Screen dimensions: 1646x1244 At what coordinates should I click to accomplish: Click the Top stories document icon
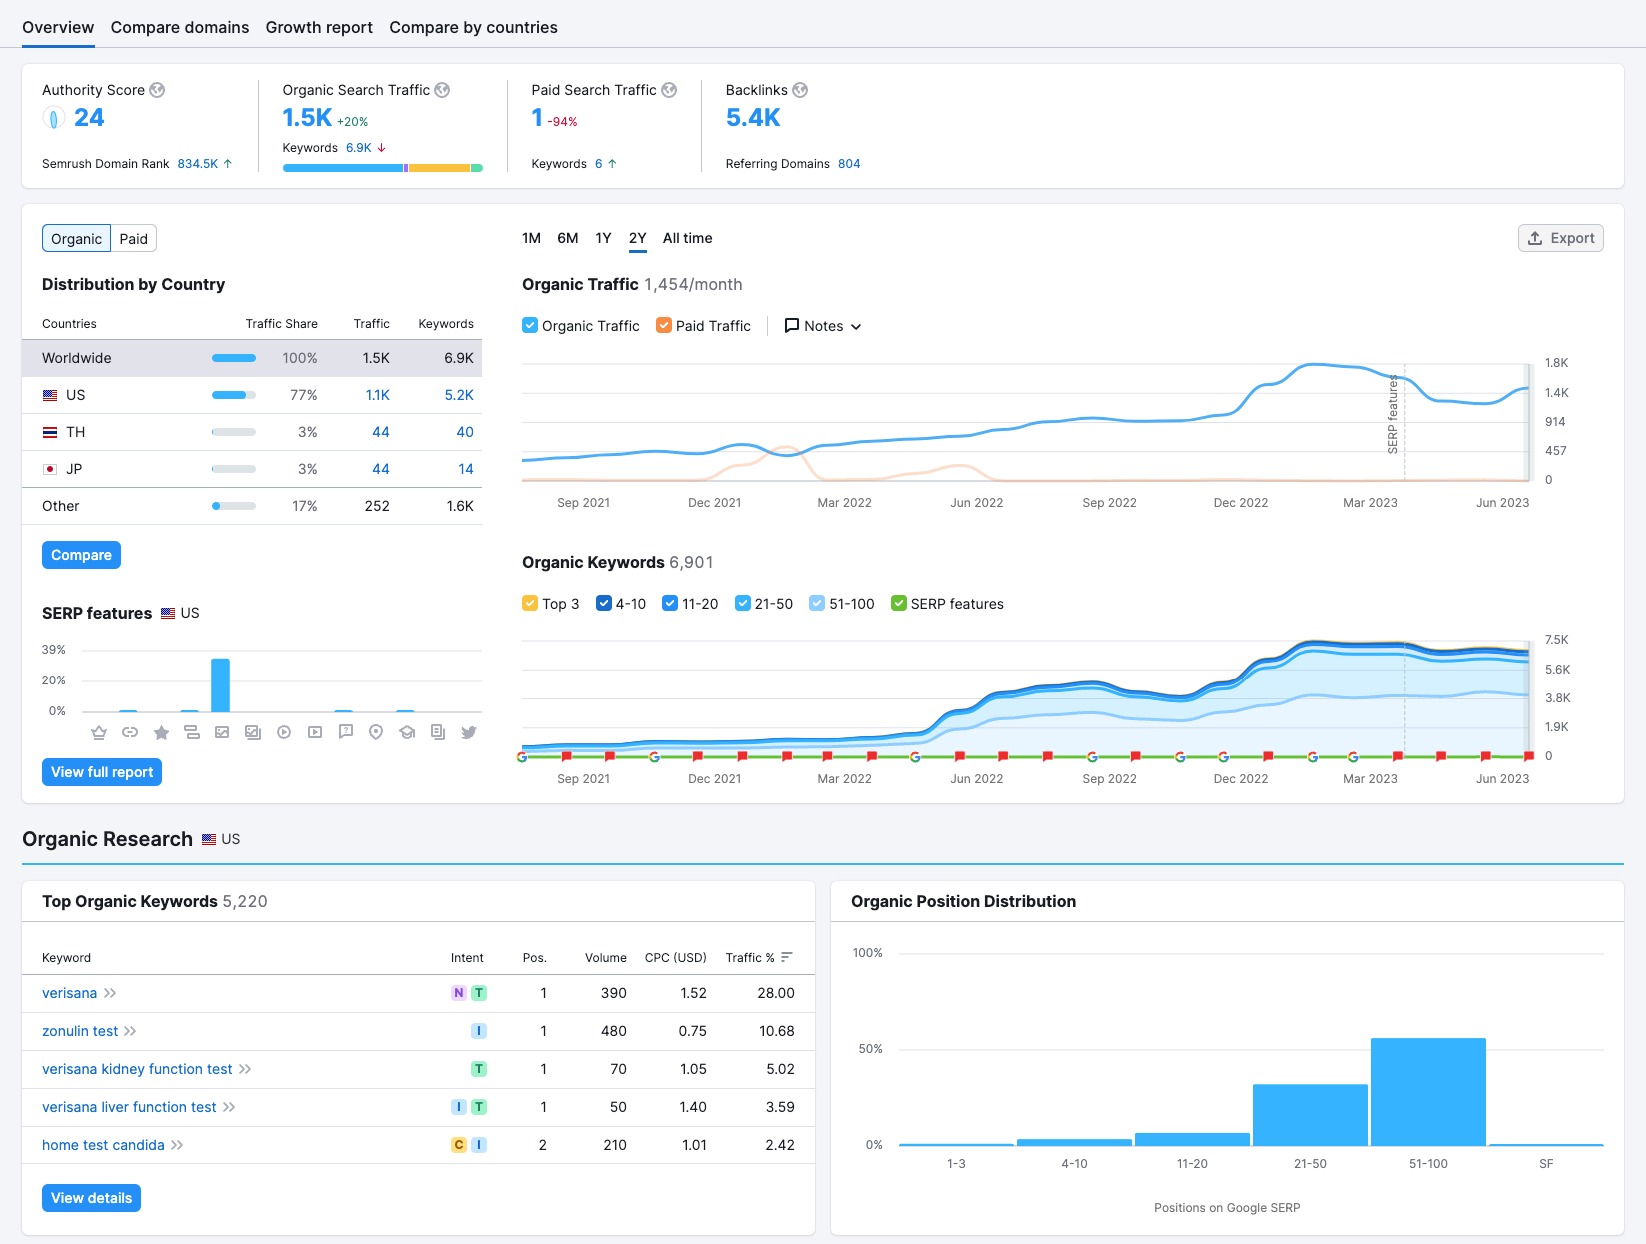(x=438, y=732)
